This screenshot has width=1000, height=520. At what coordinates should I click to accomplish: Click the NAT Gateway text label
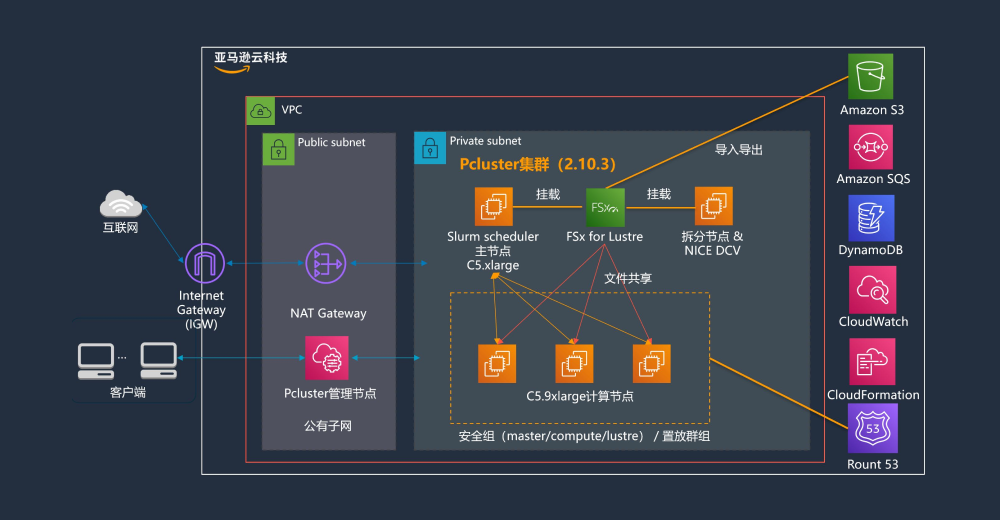[328, 313]
